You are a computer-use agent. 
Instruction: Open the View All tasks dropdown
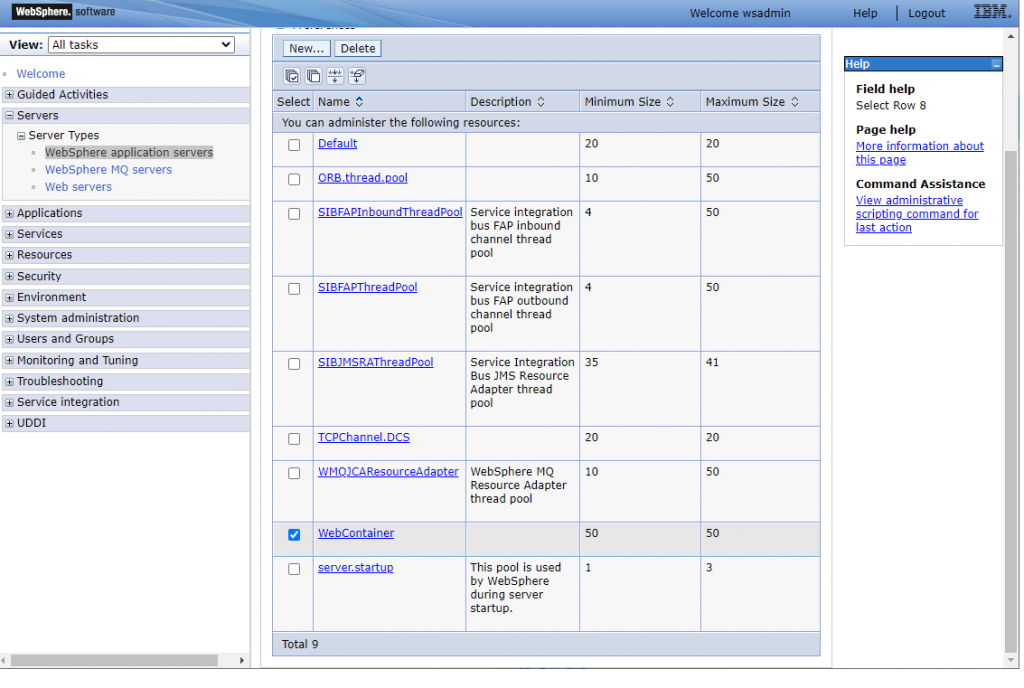(x=141, y=44)
